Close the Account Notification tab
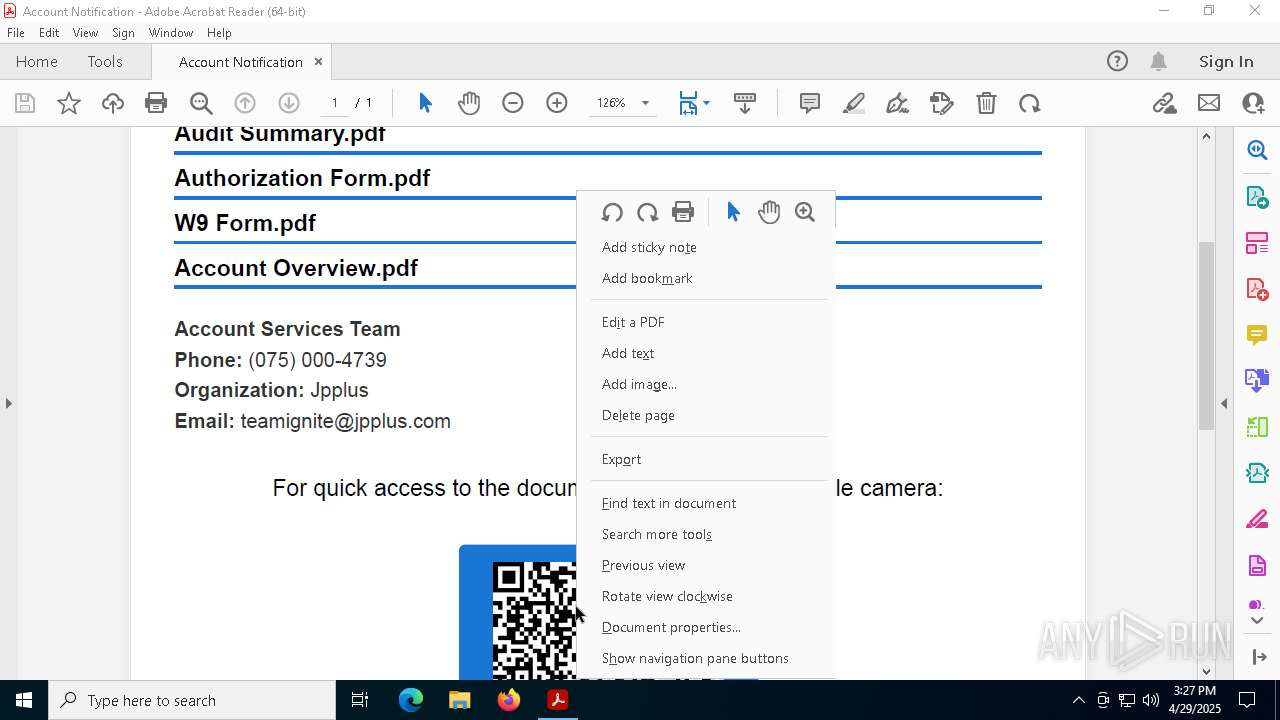 click(318, 61)
